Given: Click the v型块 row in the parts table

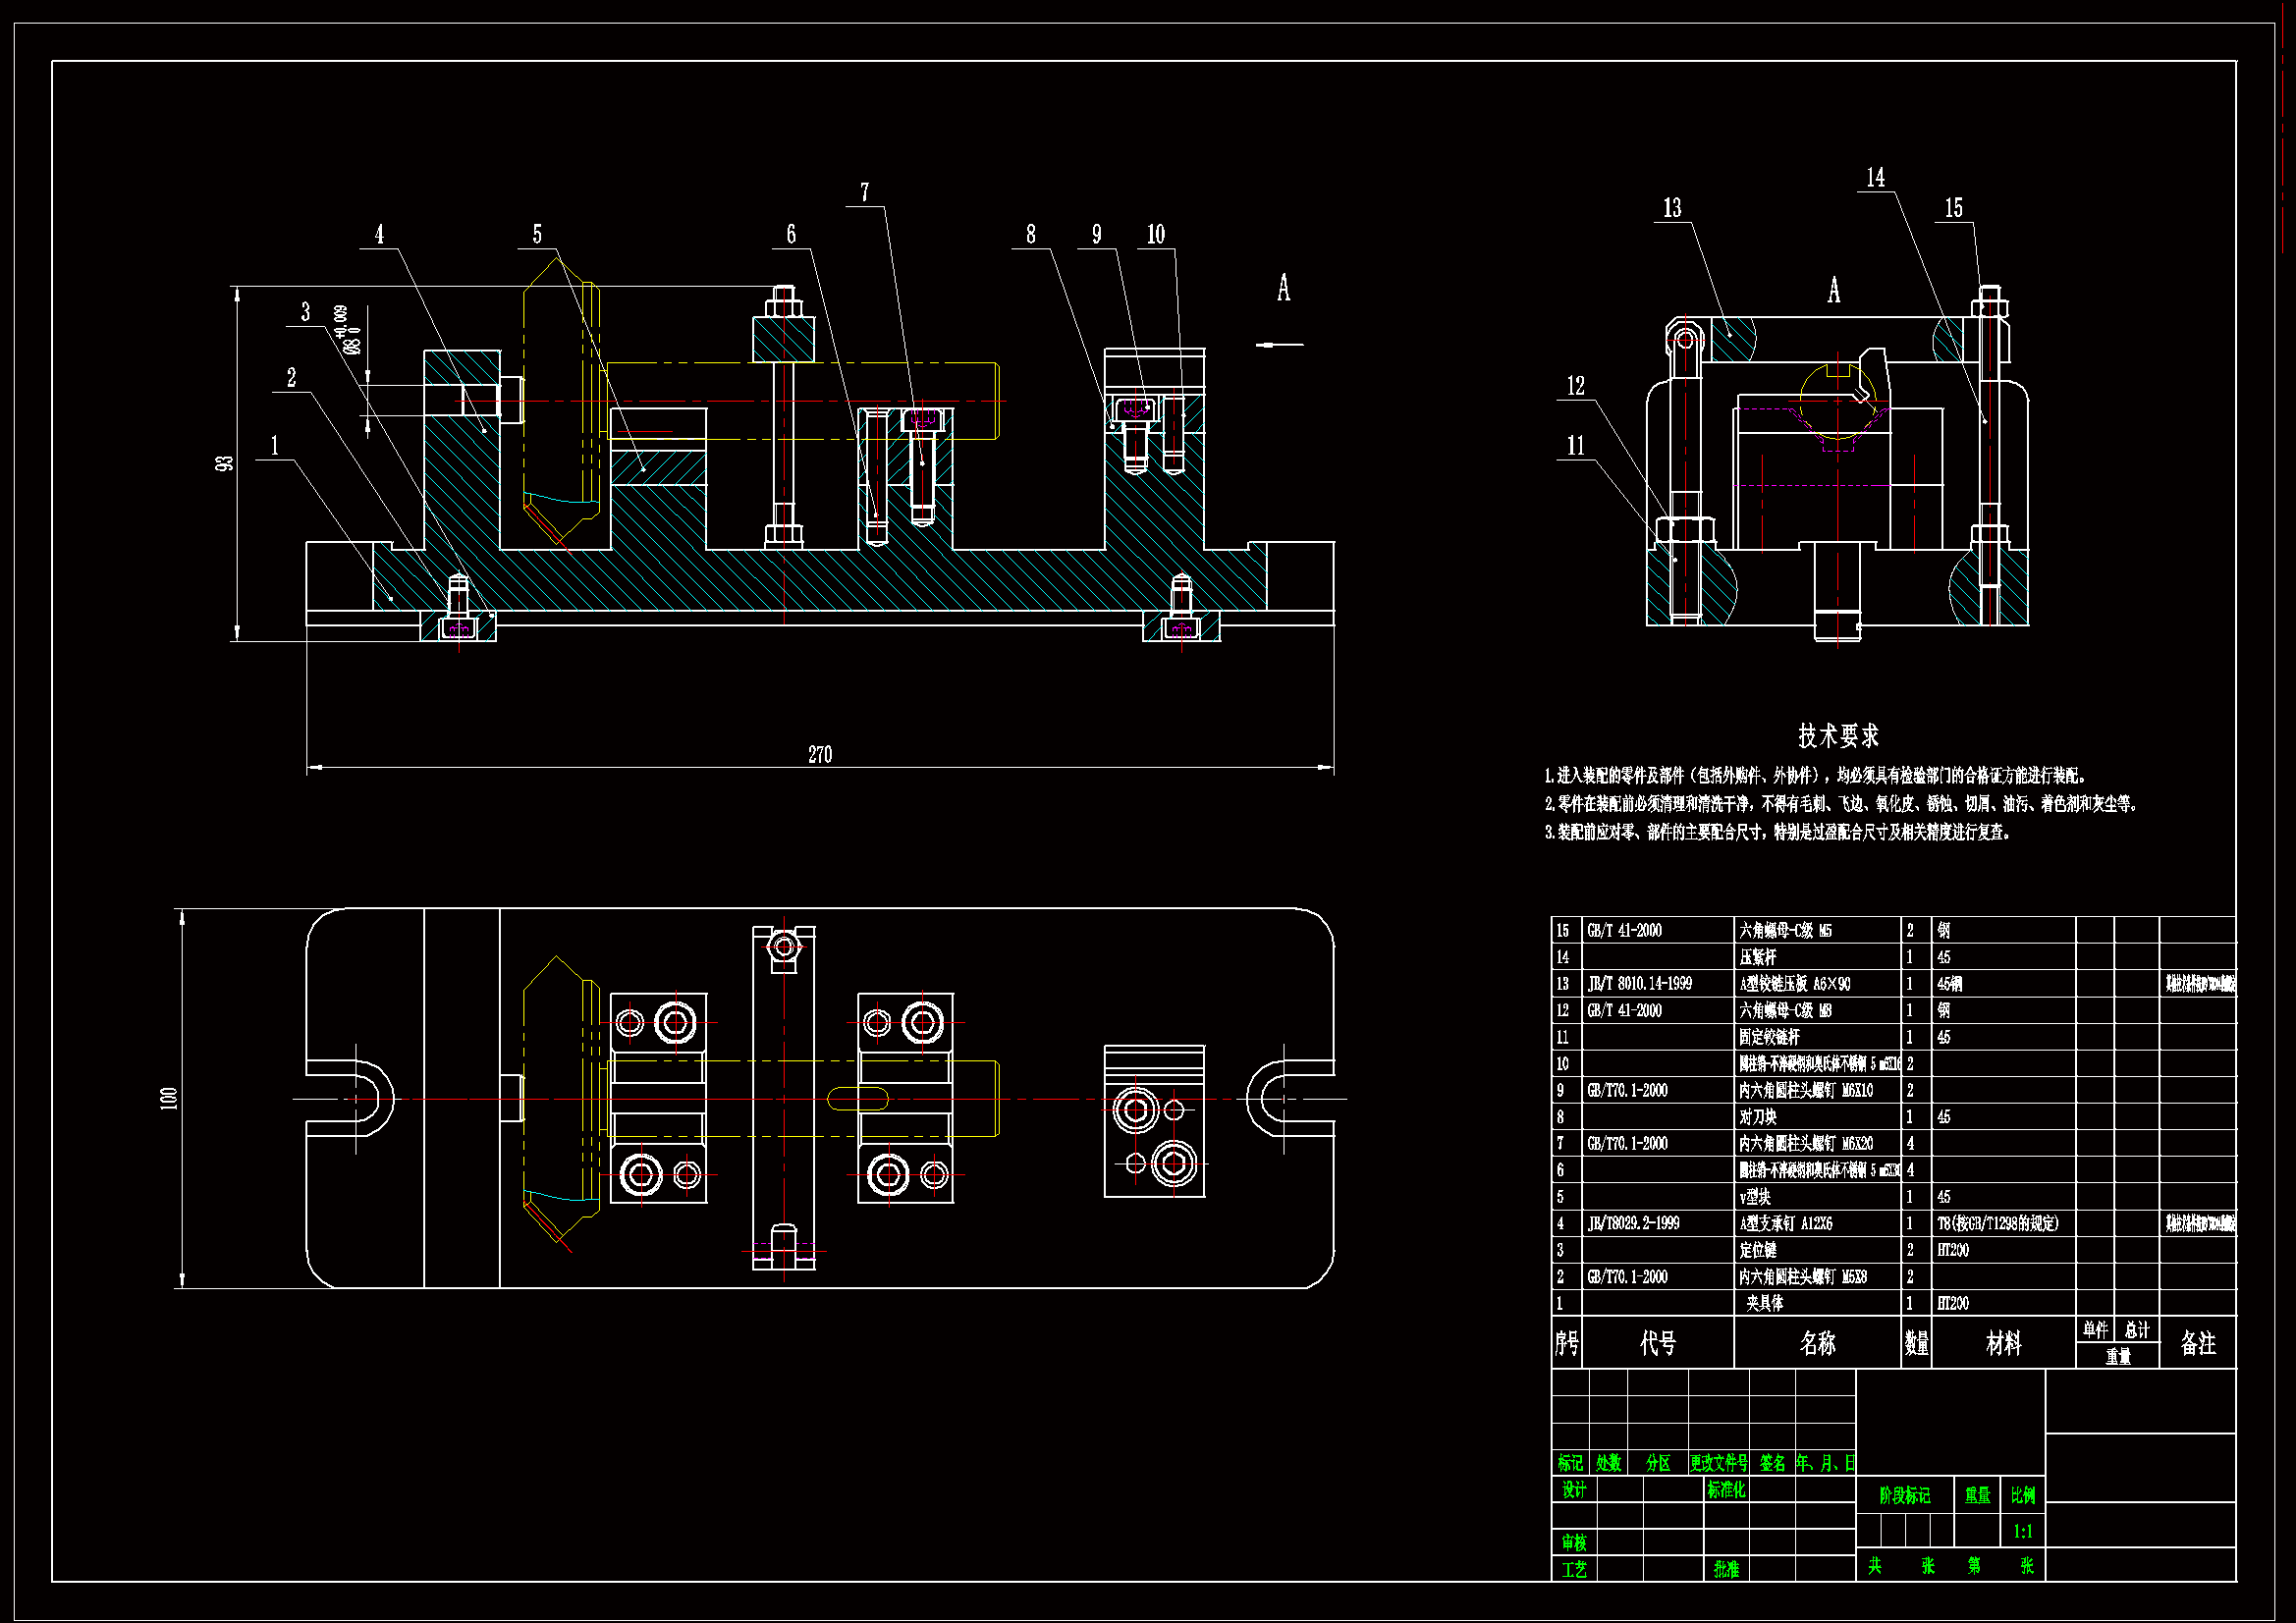Looking at the screenshot, I should (1756, 1197).
